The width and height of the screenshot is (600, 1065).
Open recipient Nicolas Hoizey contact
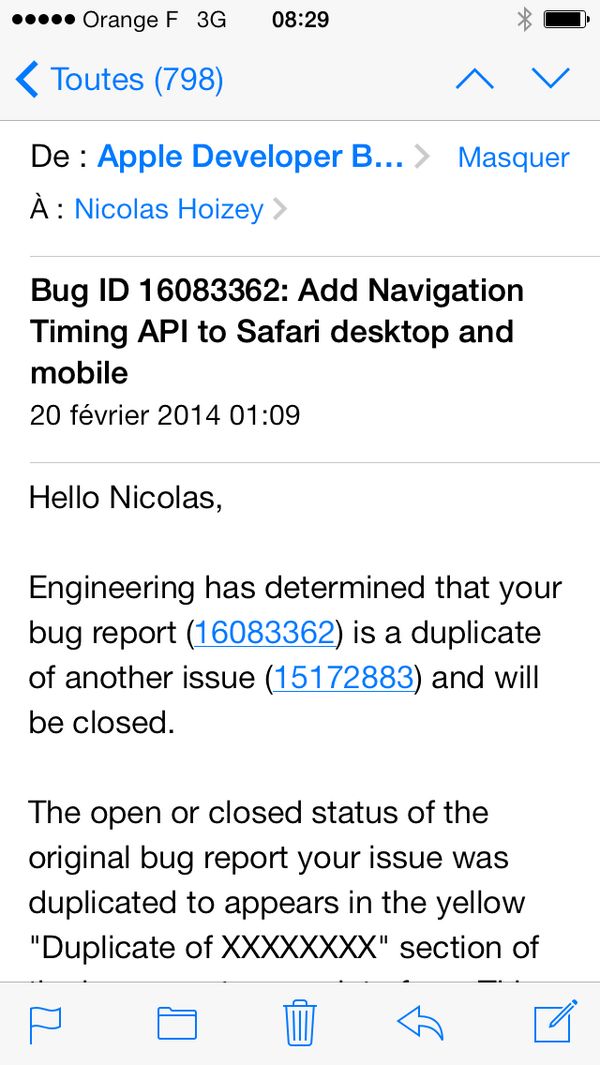tap(169, 209)
